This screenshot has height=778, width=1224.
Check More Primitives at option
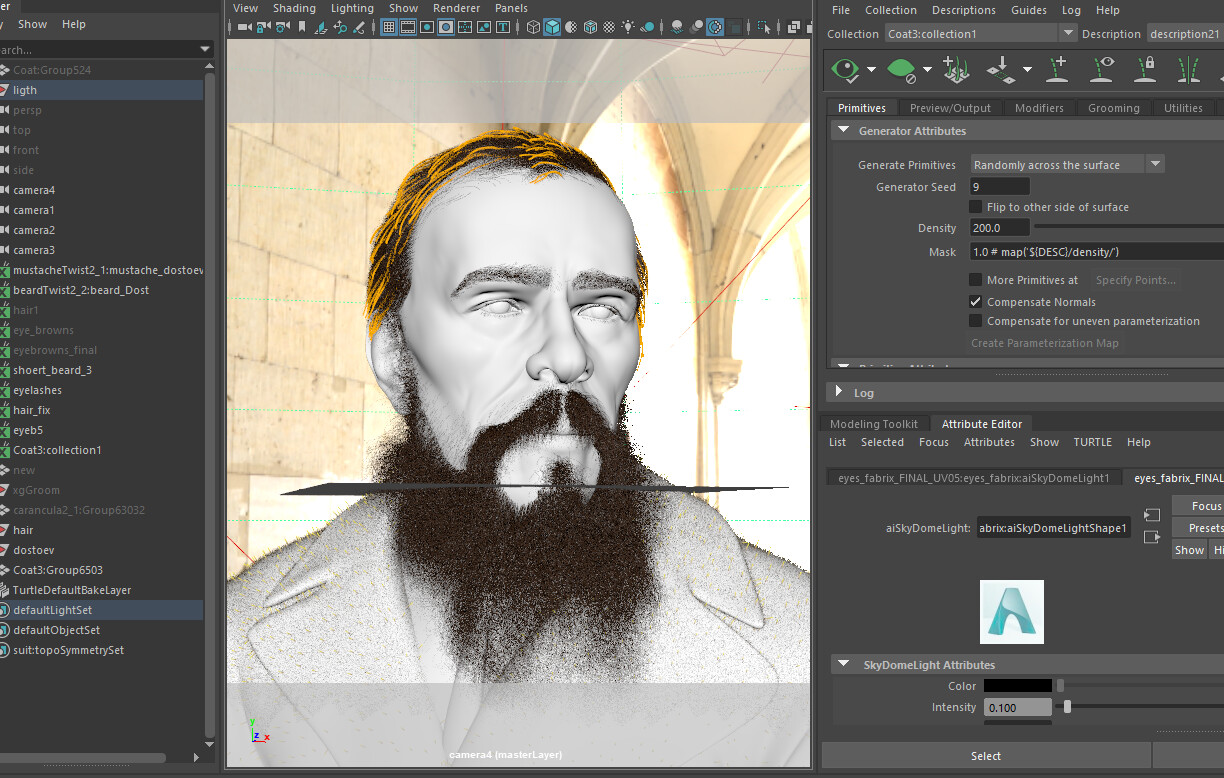tap(976, 280)
